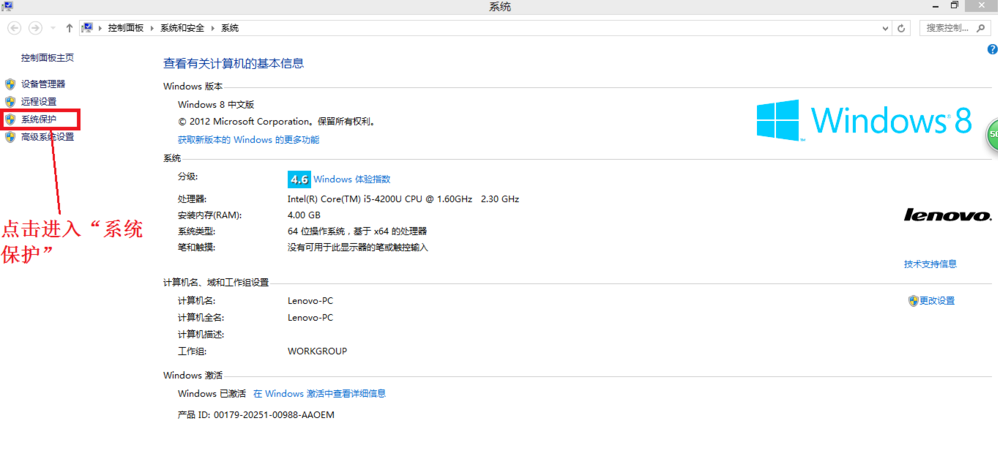Open 设备管理器 link

43,83
